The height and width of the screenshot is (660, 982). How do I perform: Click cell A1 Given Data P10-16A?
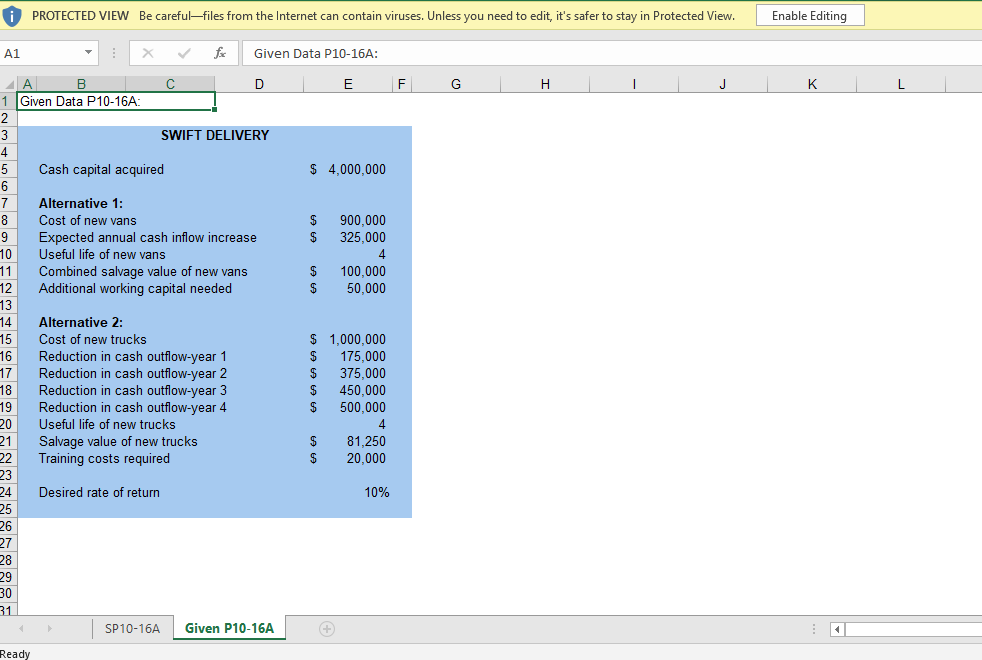coord(116,101)
